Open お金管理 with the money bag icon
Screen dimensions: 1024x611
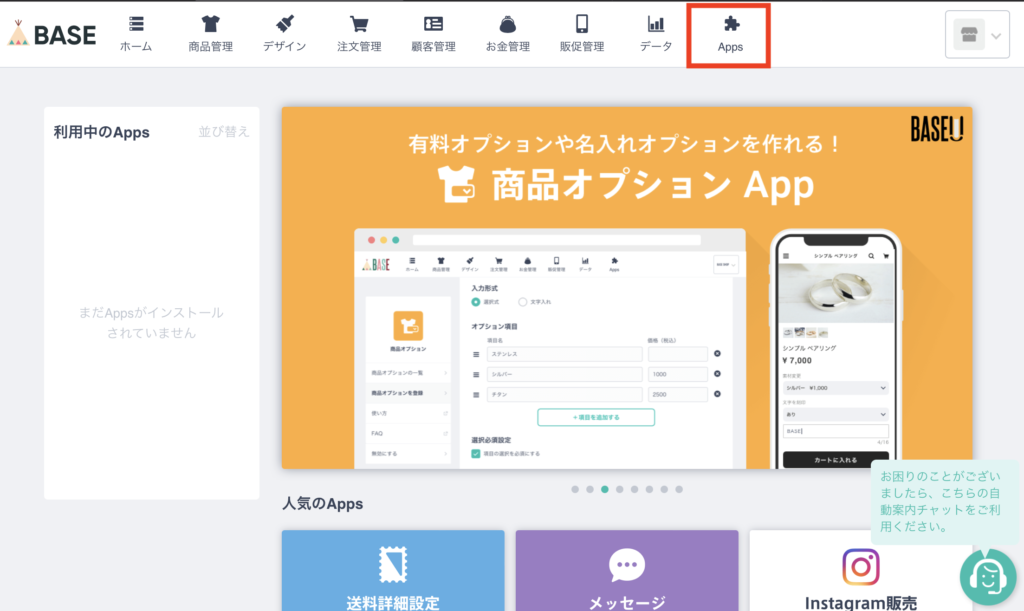coord(507,34)
